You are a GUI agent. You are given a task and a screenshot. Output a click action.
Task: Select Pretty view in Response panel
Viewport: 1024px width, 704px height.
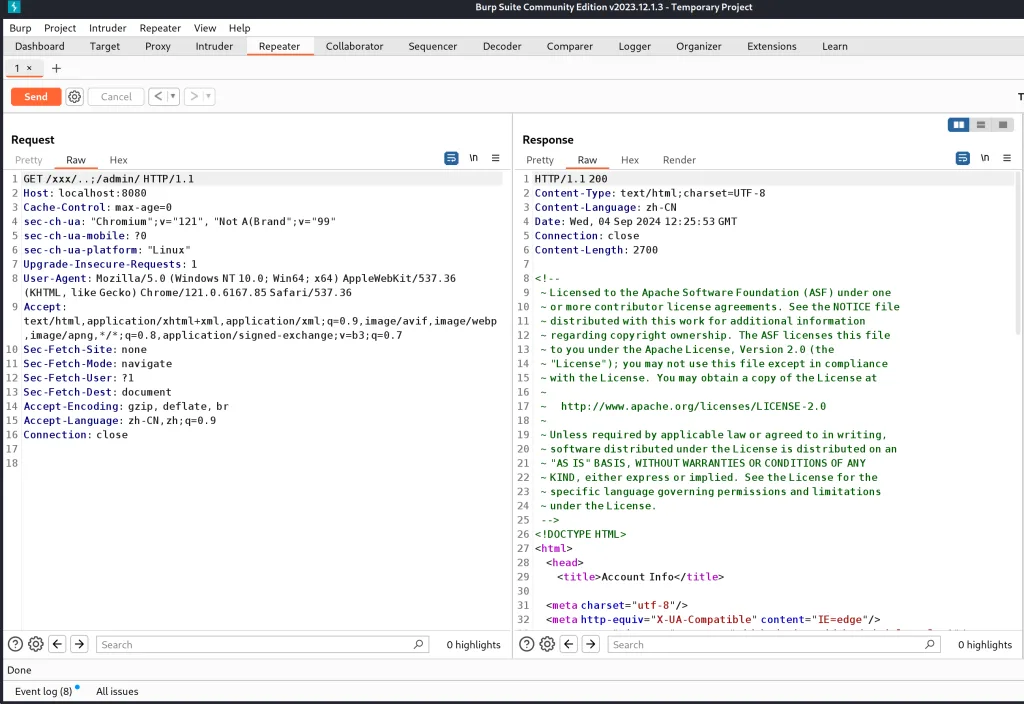[540, 160]
